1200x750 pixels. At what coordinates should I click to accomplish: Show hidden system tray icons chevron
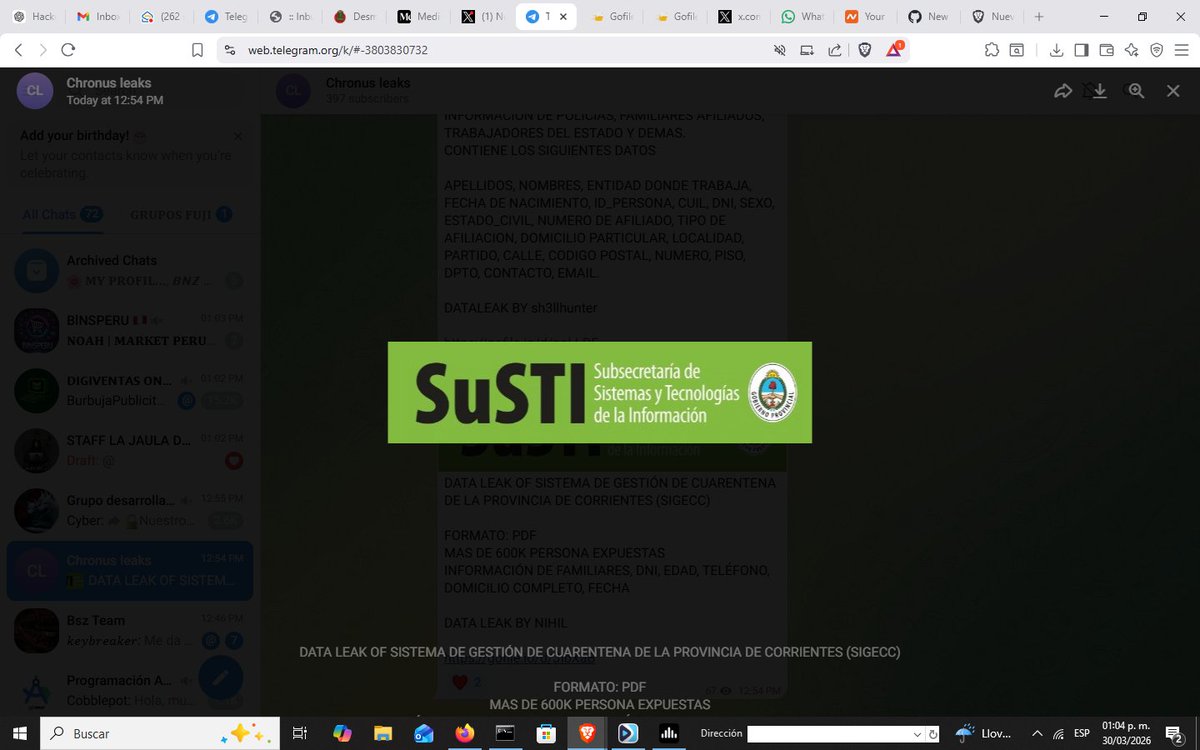[x=1036, y=733]
